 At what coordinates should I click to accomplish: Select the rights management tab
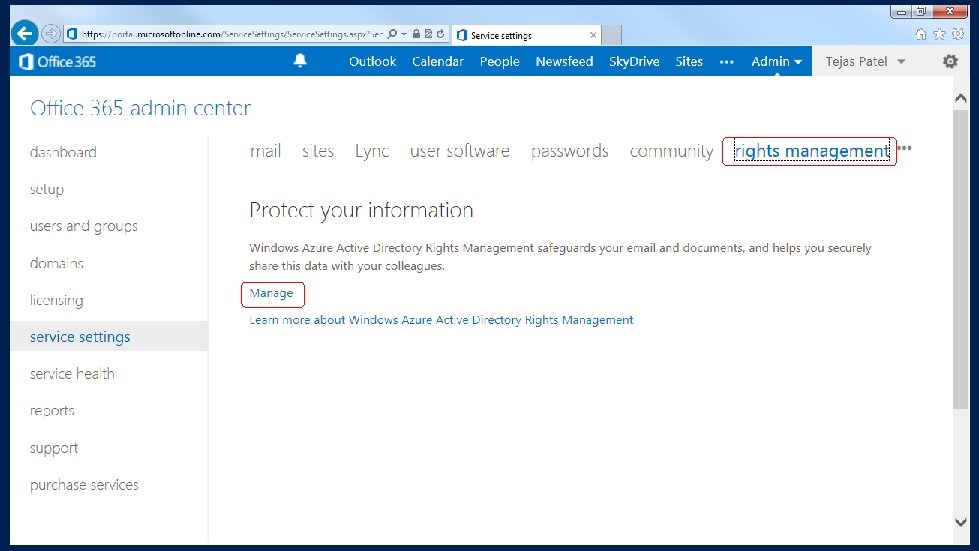pos(812,151)
